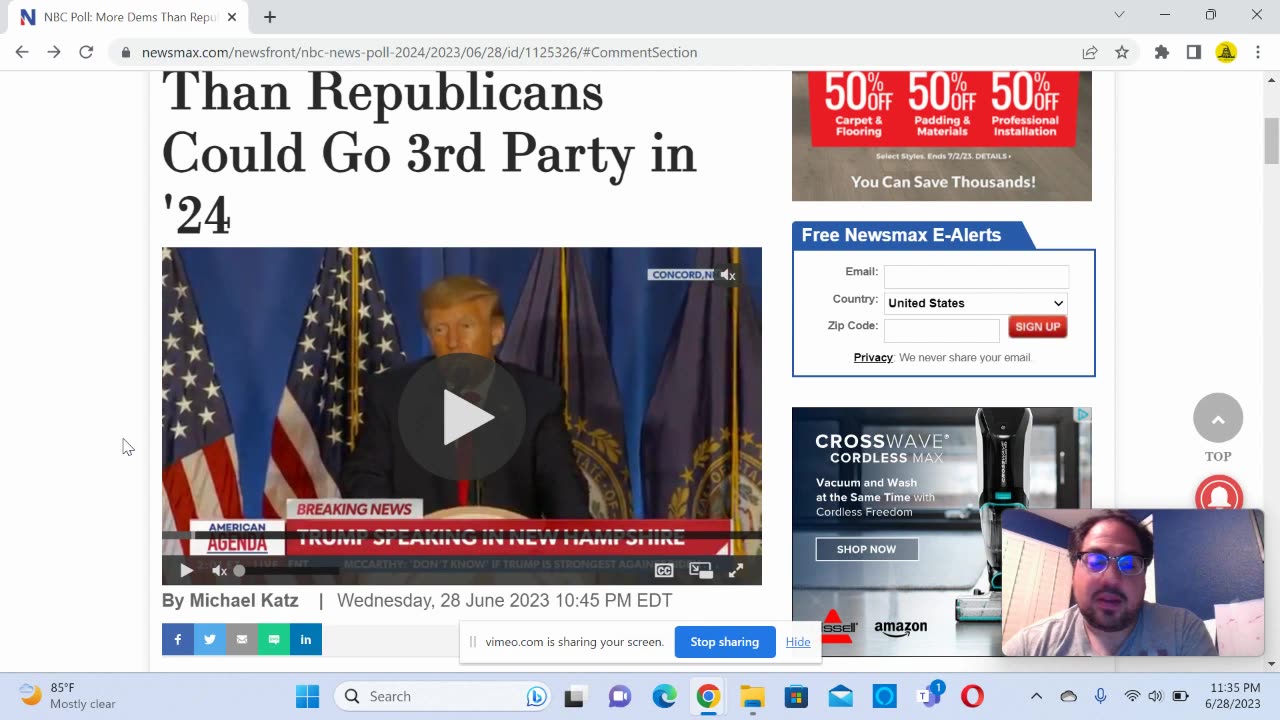1280x720 pixels.
Task: Click the author name Michael Katz
Action: (244, 600)
